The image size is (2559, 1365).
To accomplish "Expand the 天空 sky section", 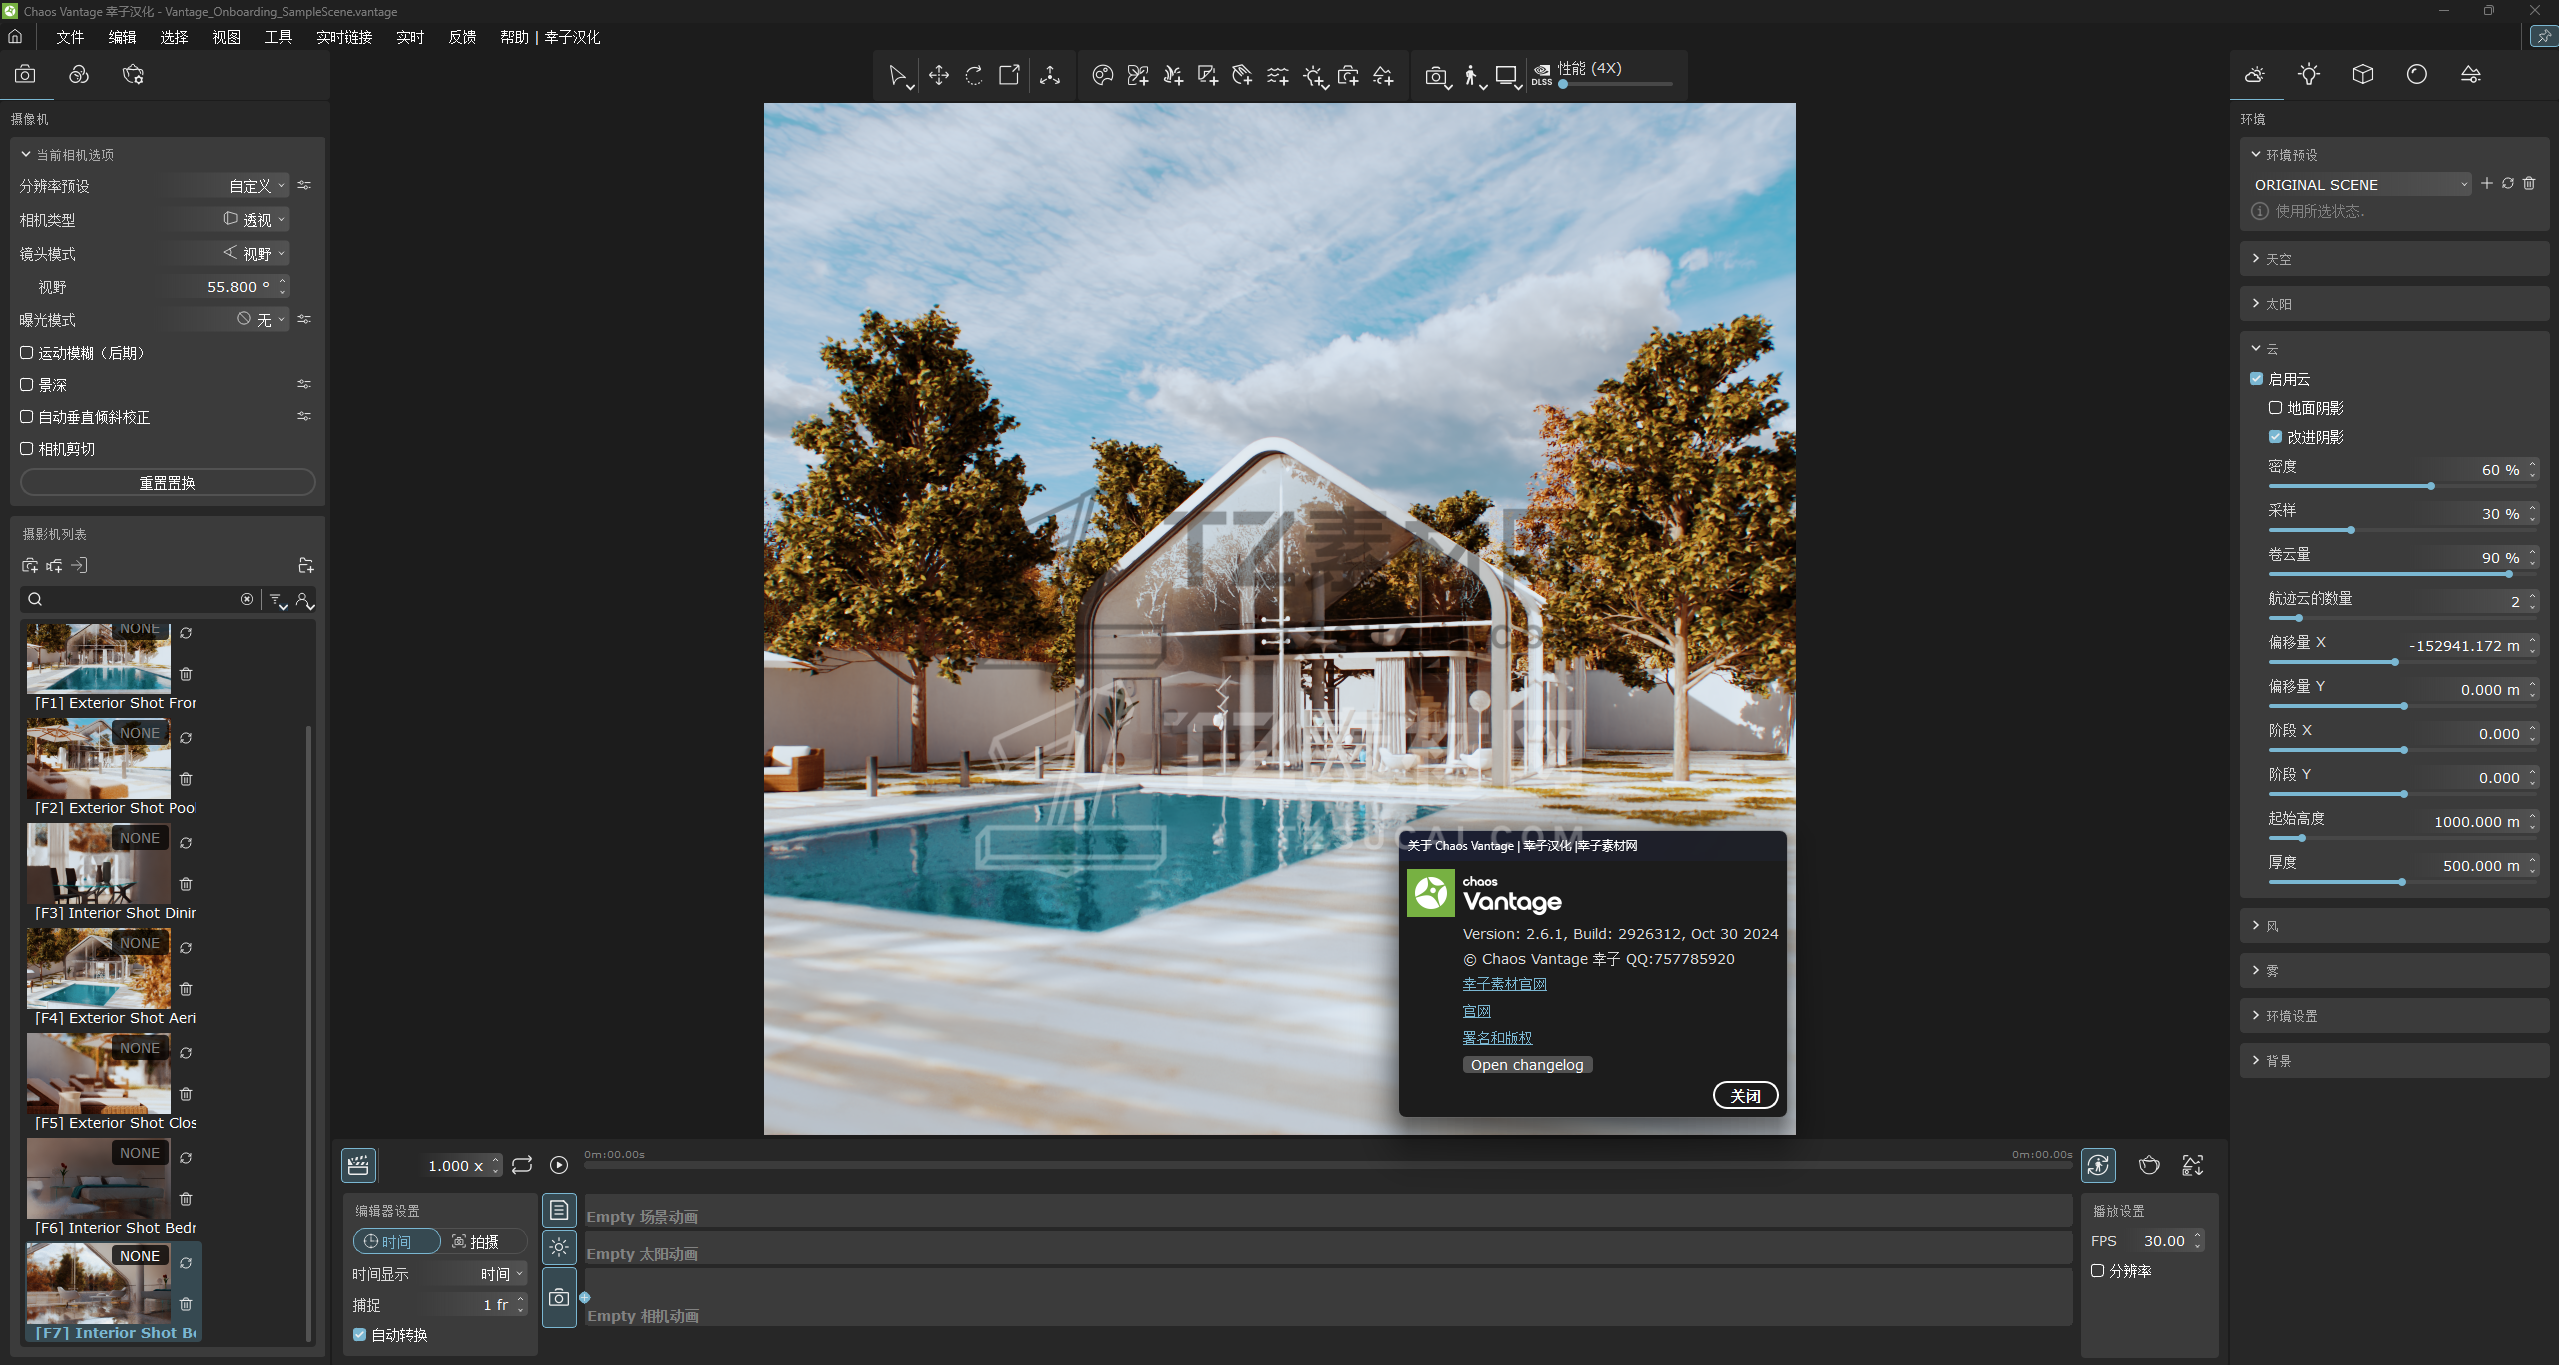I will point(2278,259).
